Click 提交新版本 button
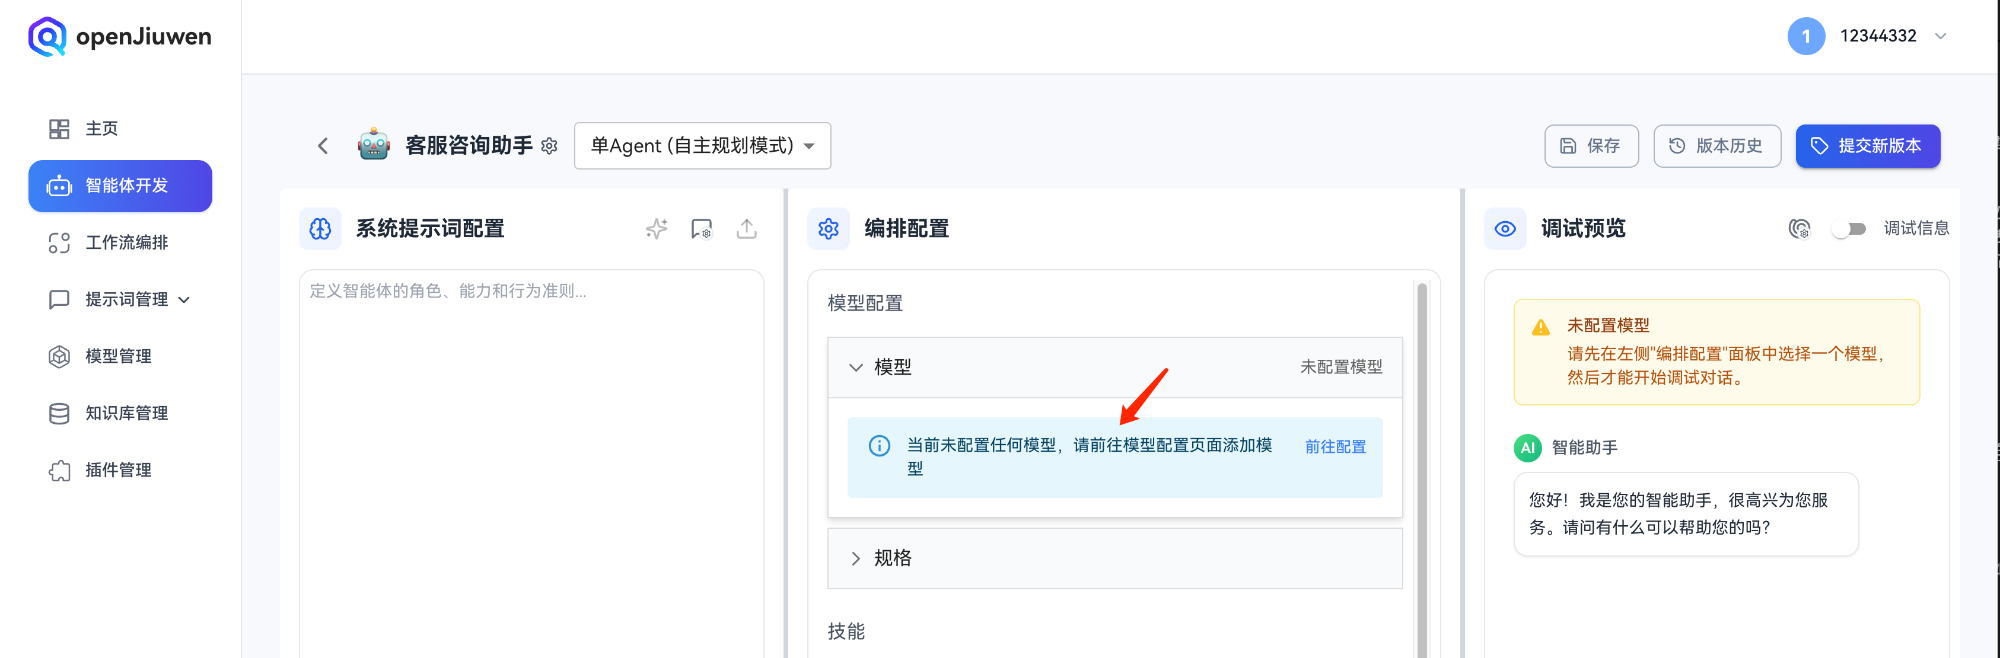 pos(1868,146)
